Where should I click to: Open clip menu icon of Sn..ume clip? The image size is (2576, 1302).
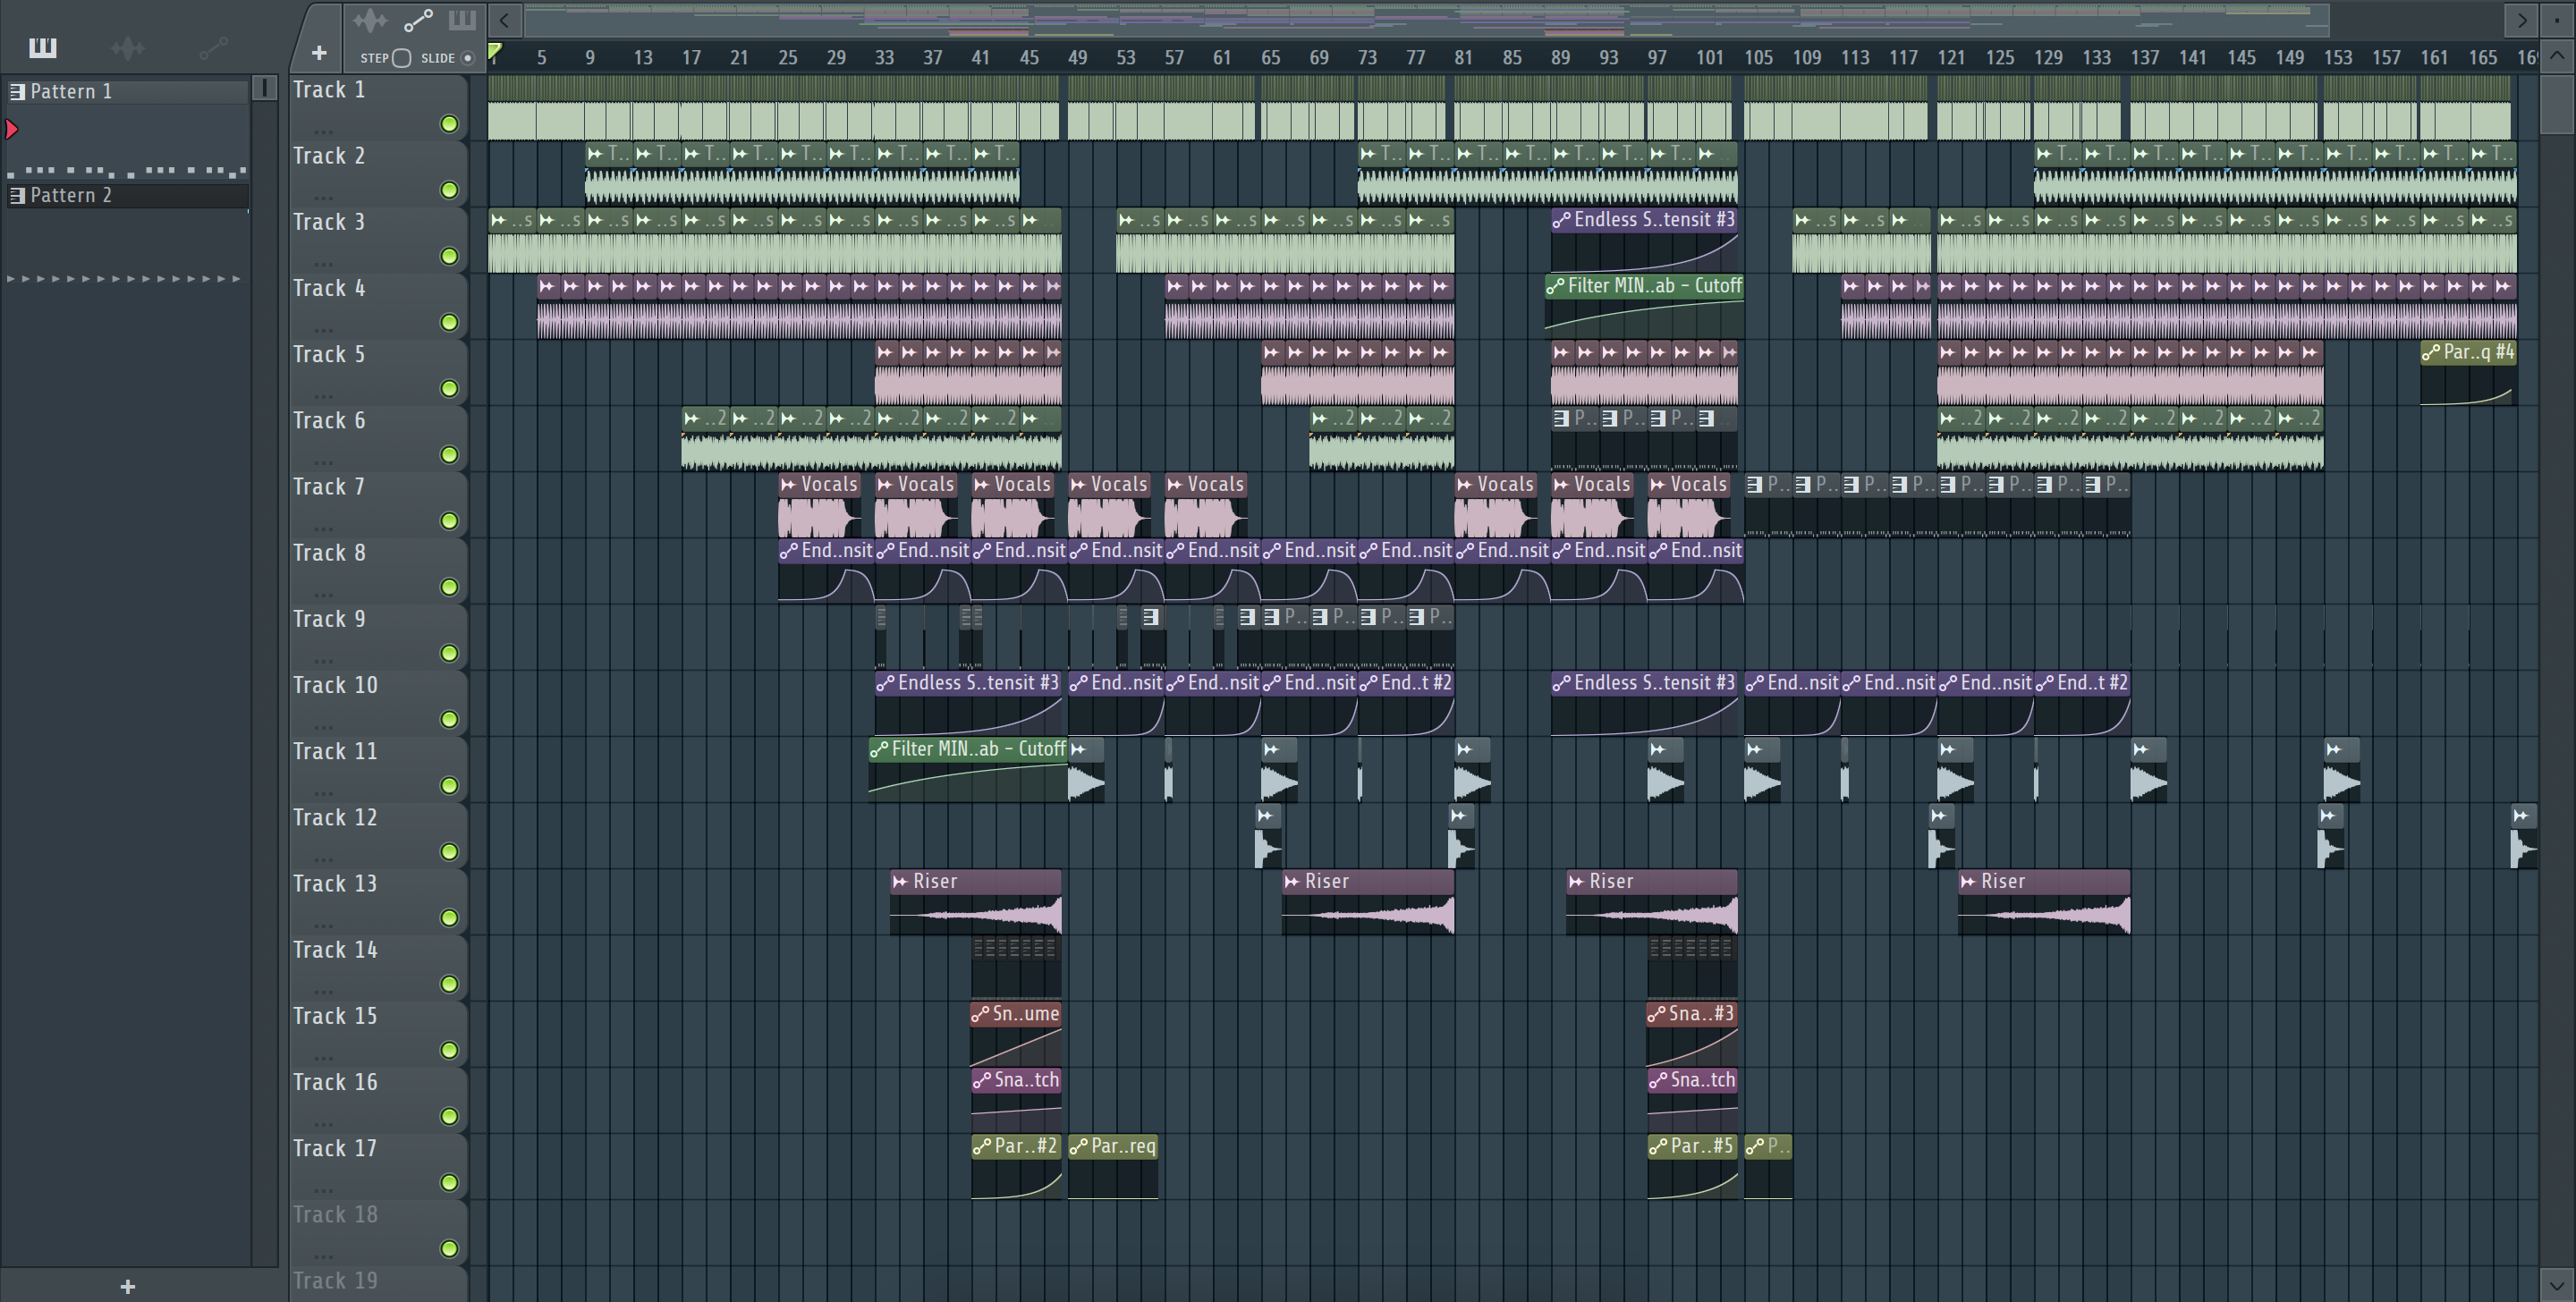tap(980, 1014)
